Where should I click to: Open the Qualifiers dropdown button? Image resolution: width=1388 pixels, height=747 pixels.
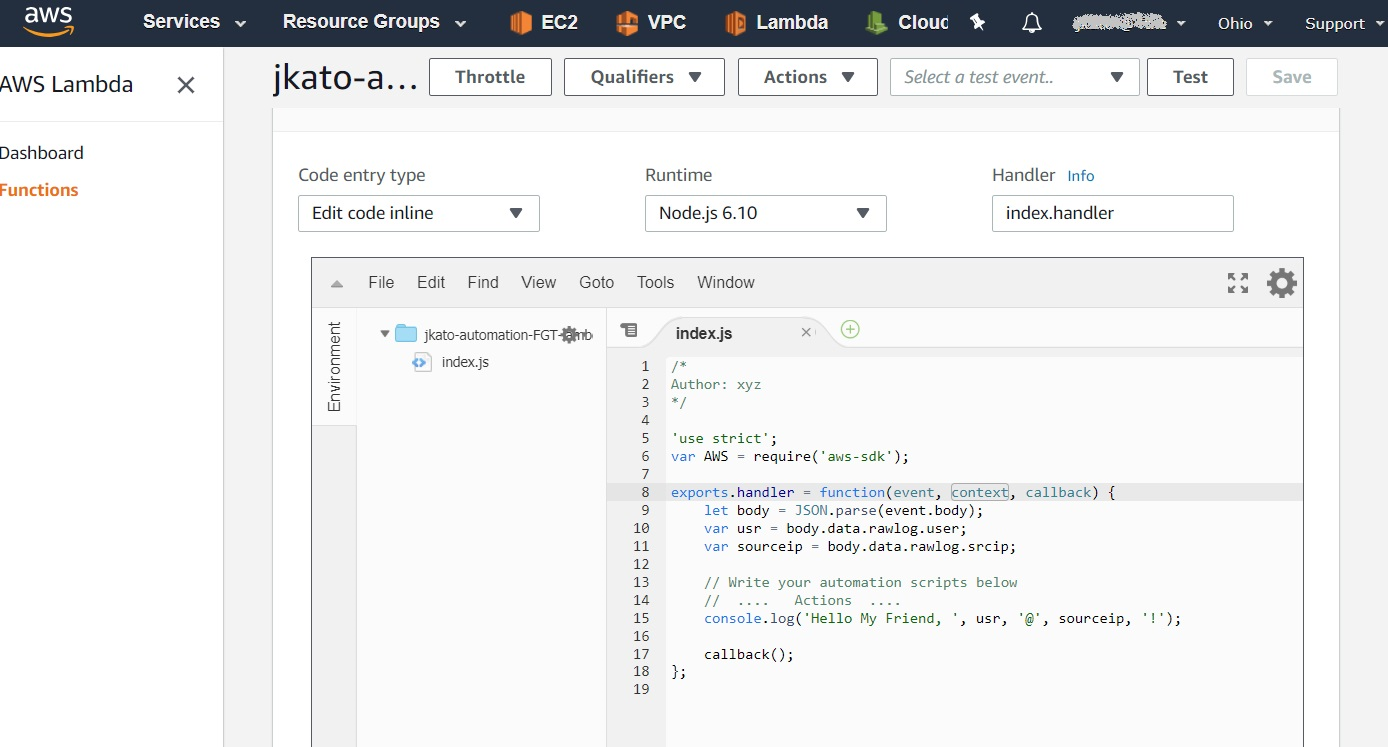tap(644, 77)
